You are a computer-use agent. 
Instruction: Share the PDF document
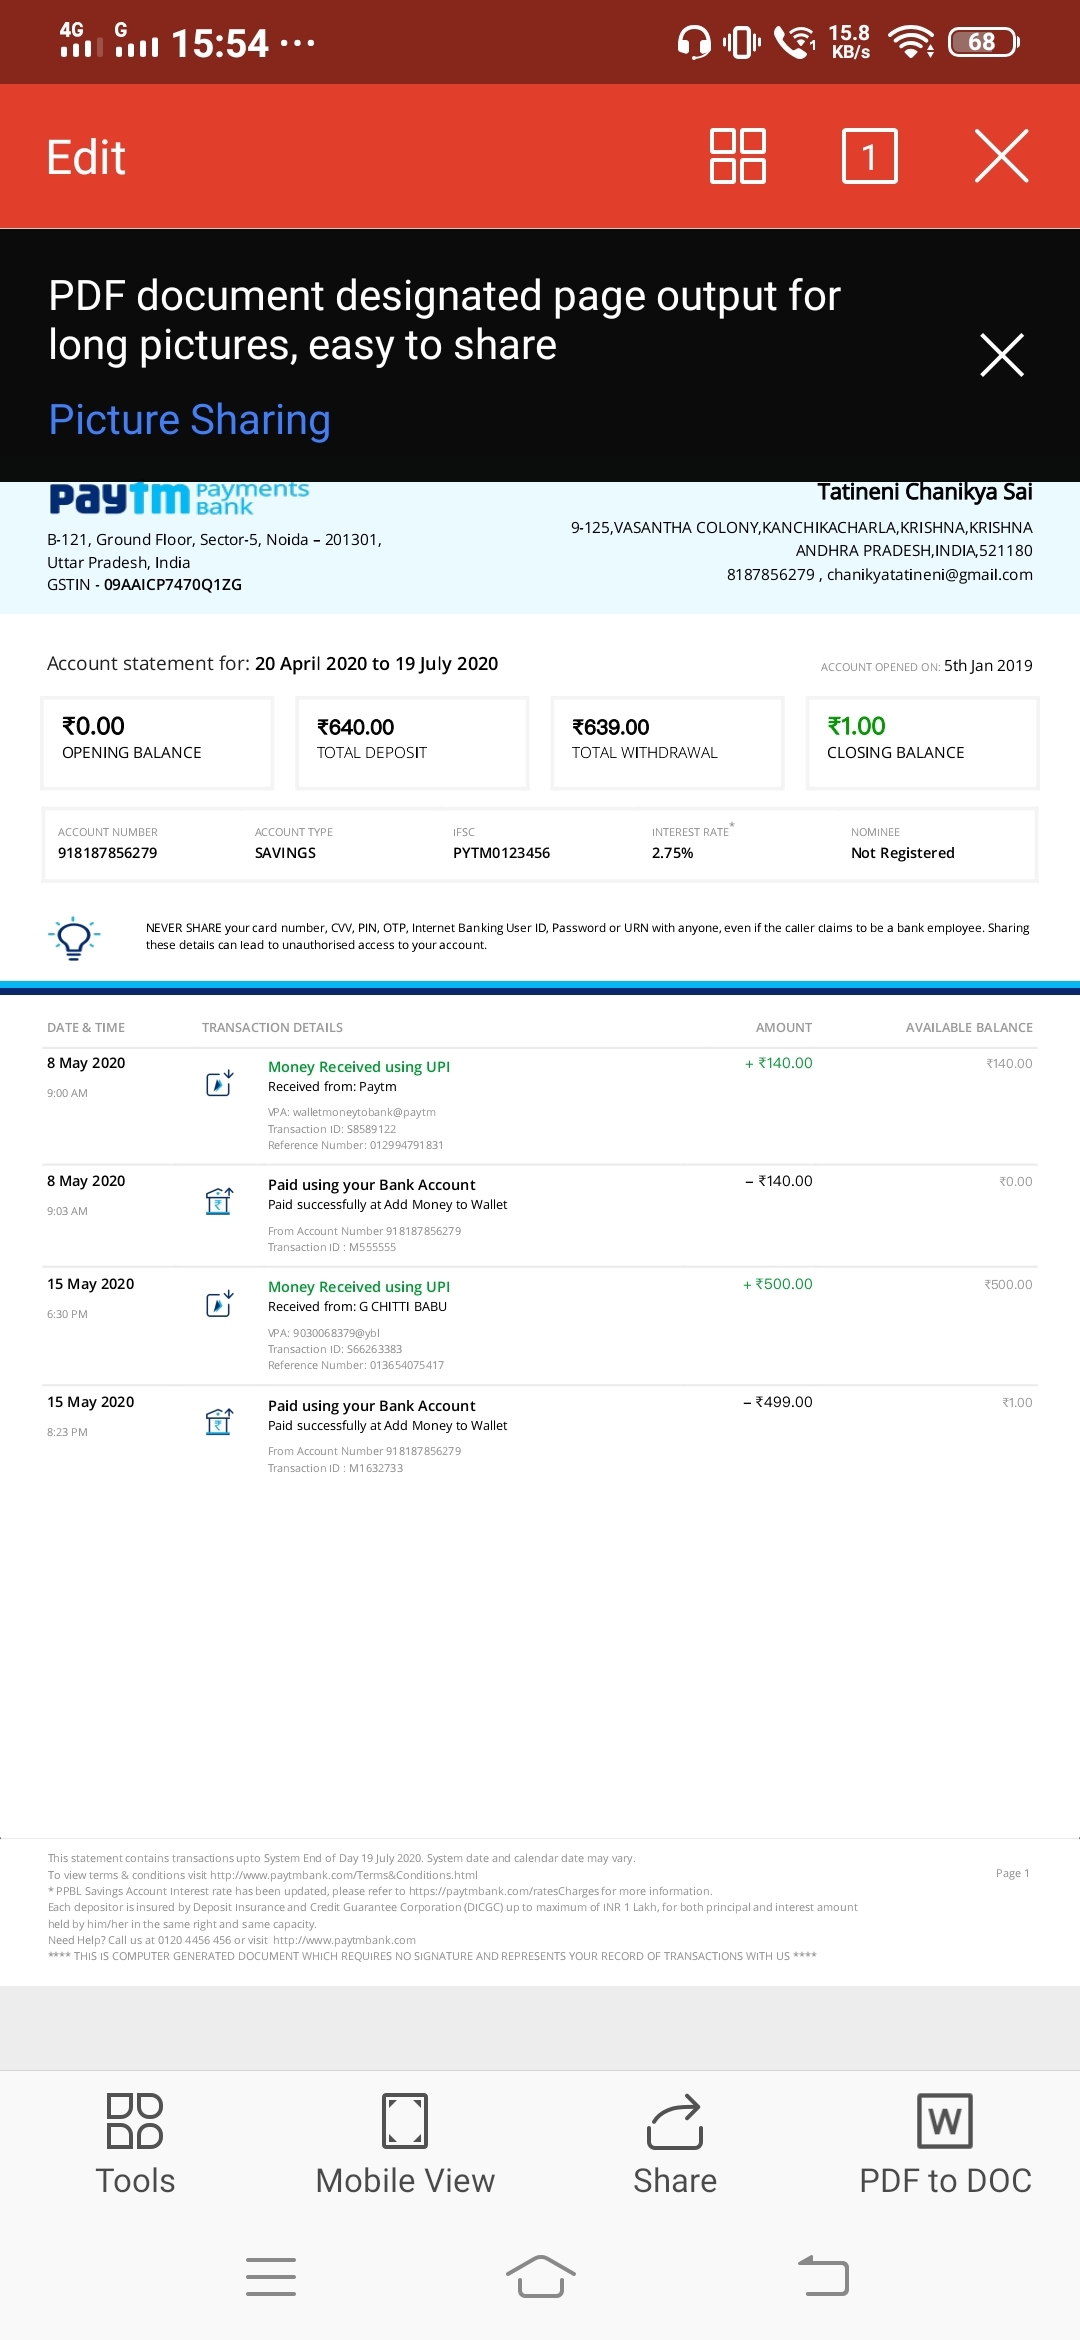675,2145
